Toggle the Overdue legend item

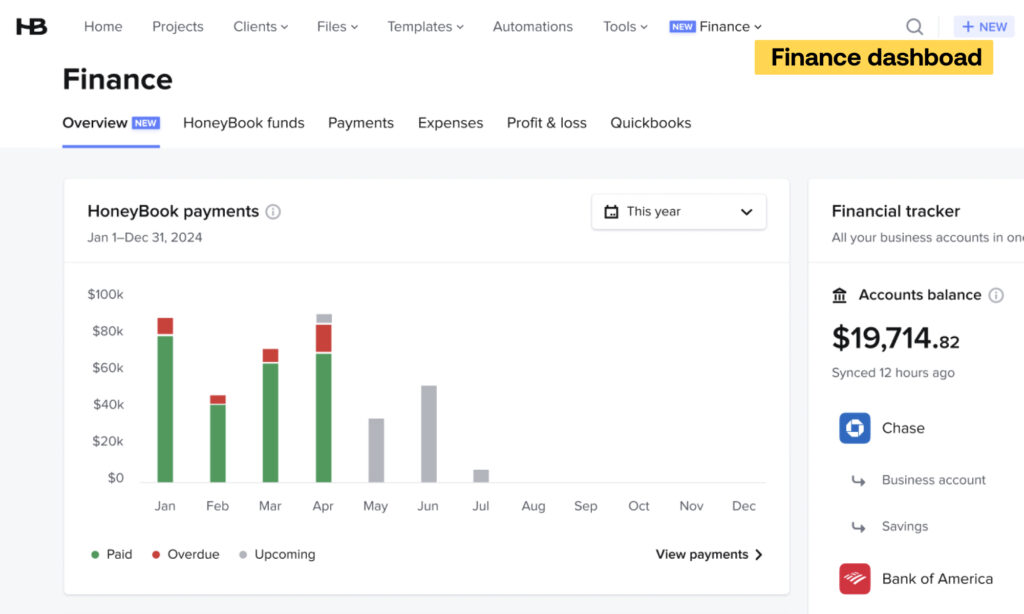tap(185, 554)
